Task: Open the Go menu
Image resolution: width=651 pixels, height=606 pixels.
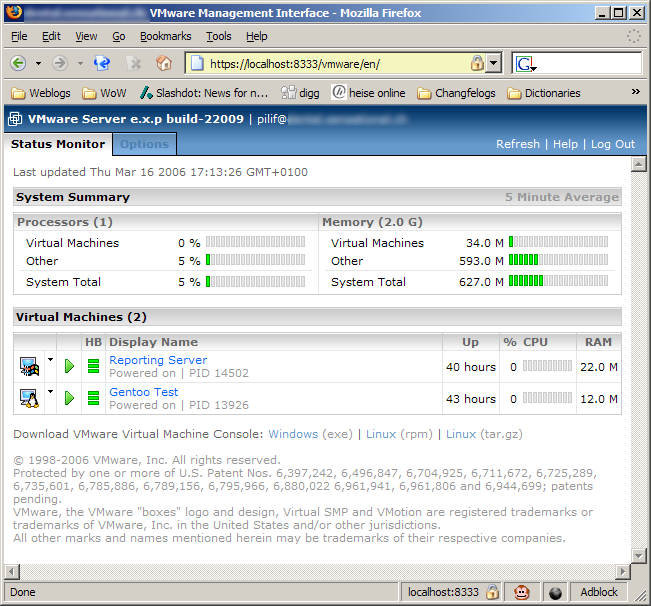Action: (119, 37)
